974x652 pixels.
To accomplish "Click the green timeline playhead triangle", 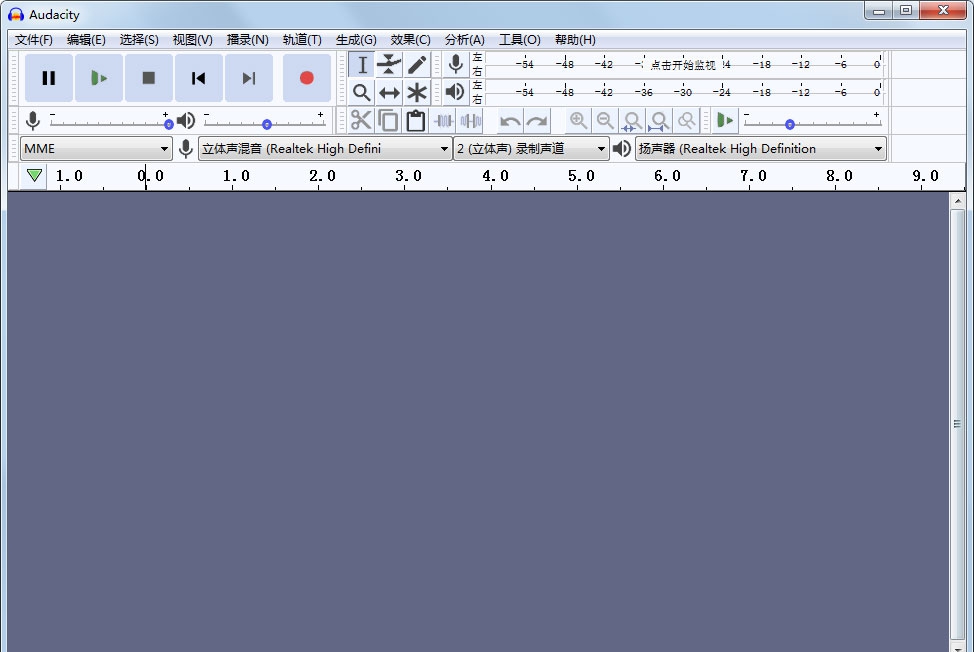I will [x=35, y=175].
